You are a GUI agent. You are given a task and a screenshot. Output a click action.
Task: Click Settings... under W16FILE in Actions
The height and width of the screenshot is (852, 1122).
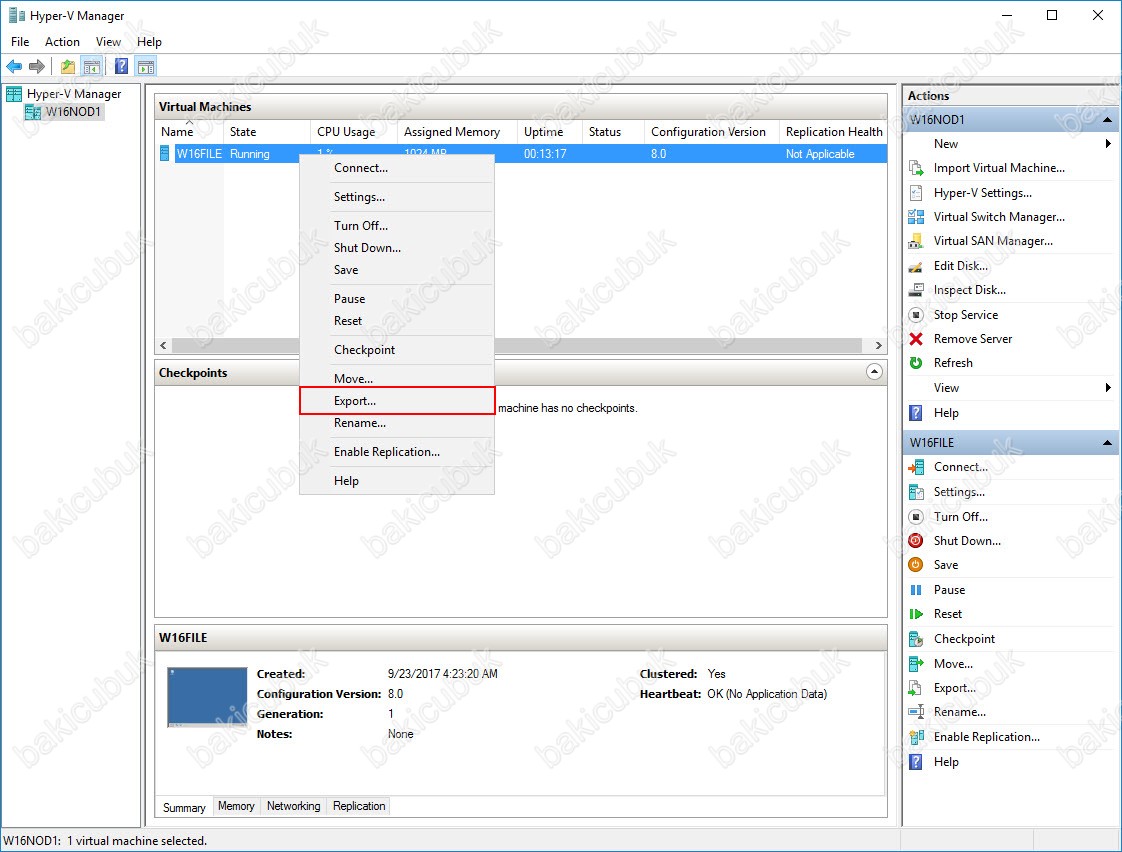coord(959,492)
